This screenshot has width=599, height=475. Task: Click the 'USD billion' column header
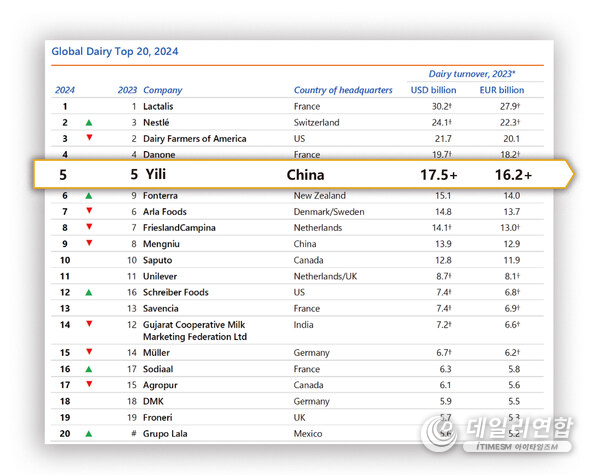(434, 90)
